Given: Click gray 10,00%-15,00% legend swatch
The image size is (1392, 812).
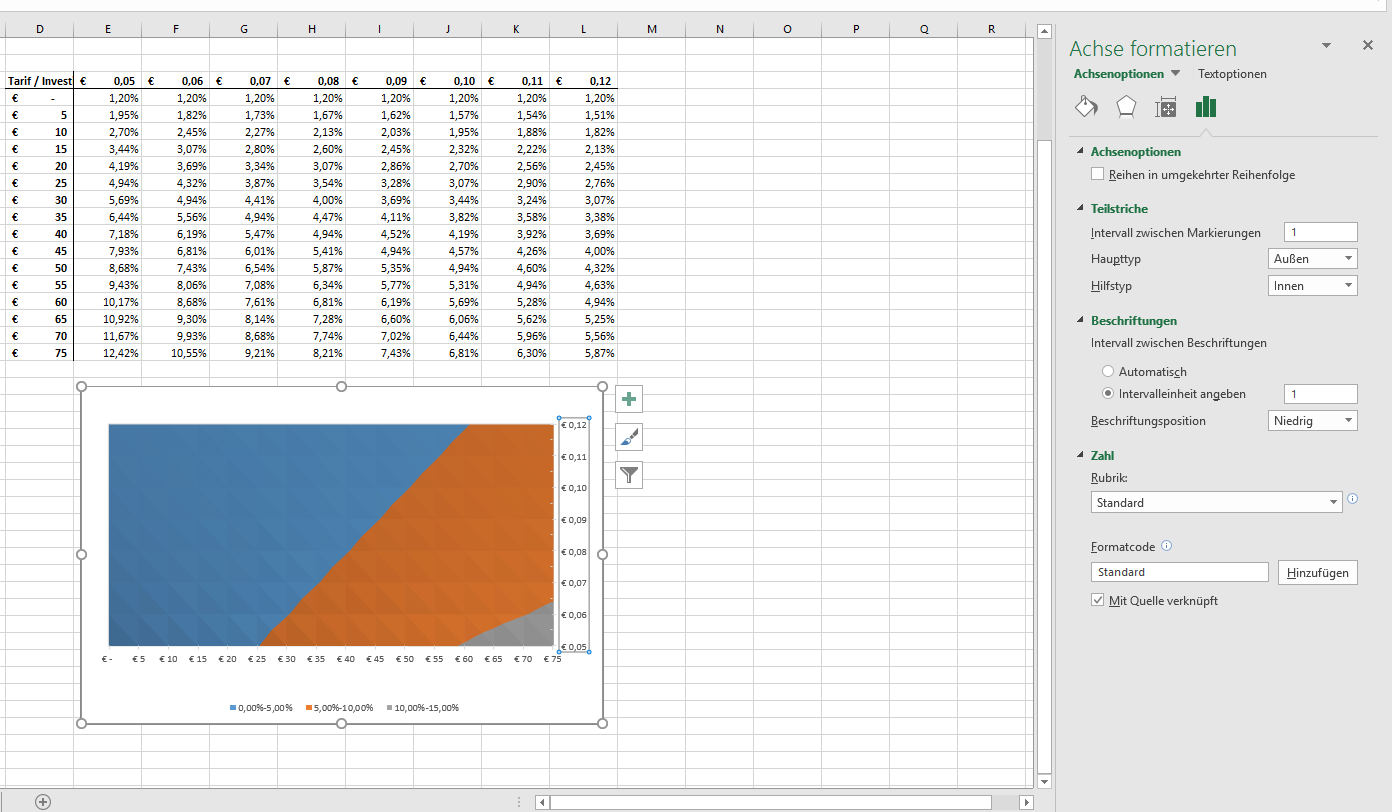Looking at the screenshot, I should [x=389, y=708].
